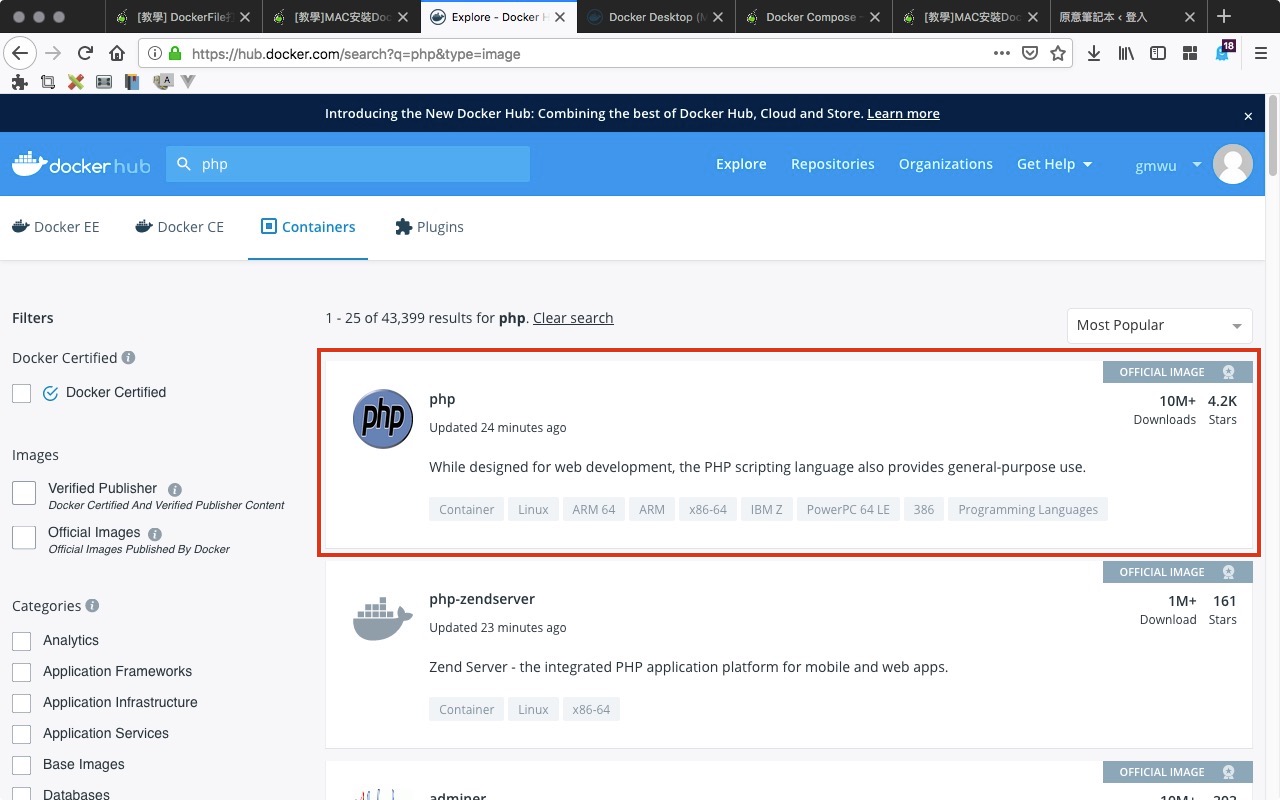Check the Base Images category

tap(21, 765)
